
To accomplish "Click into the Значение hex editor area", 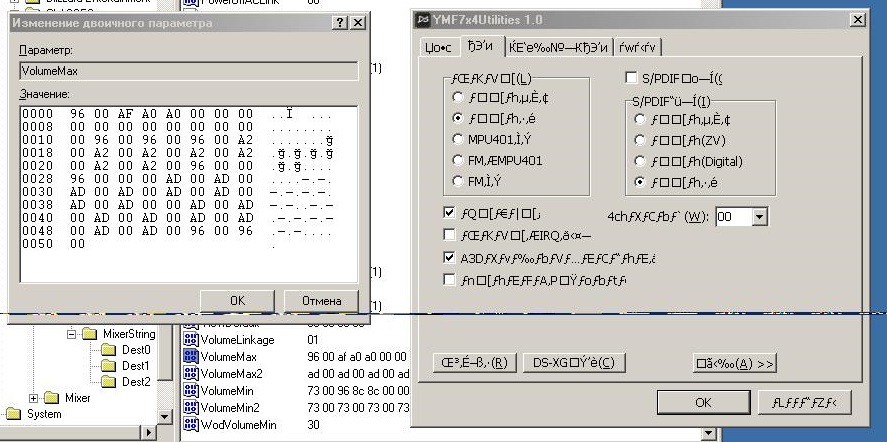I will [x=189, y=194].
